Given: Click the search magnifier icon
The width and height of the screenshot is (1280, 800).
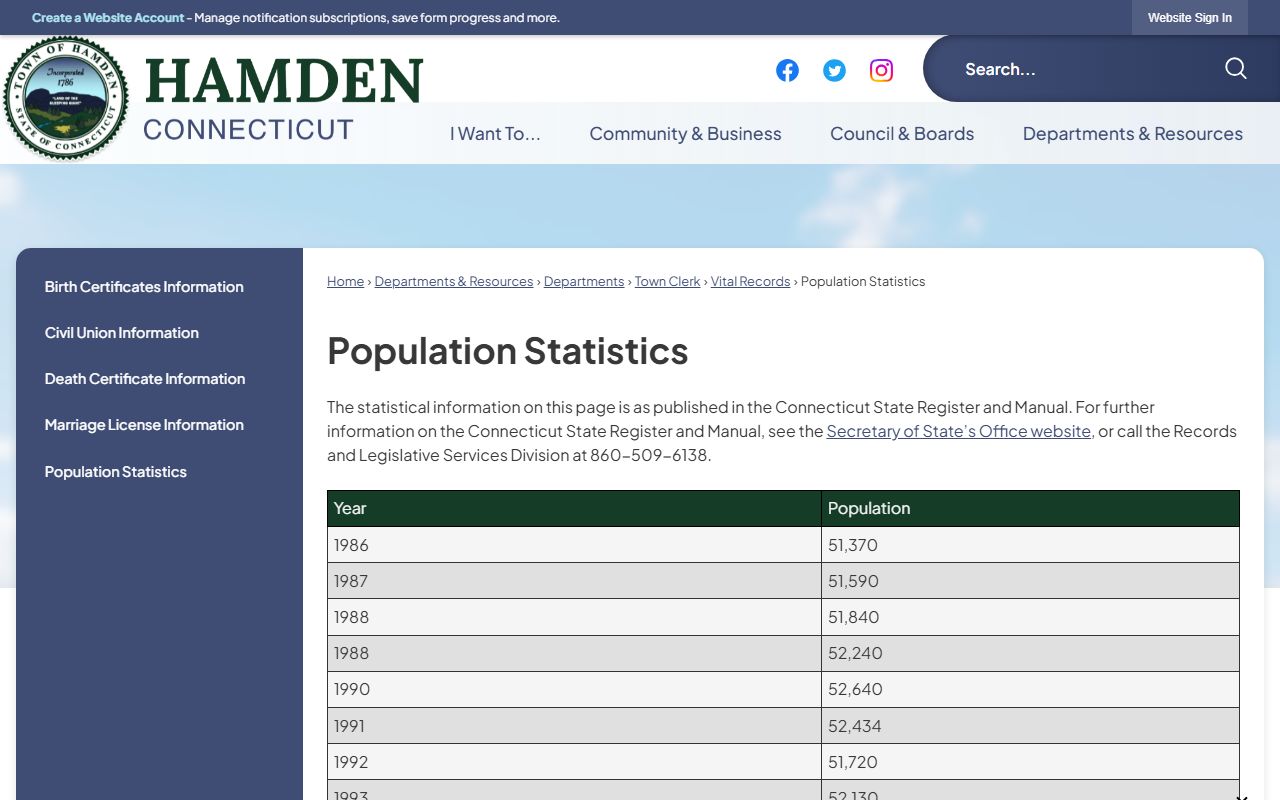Looking at the screenshot, I should pyautogui.click(x=1236, y=68).
